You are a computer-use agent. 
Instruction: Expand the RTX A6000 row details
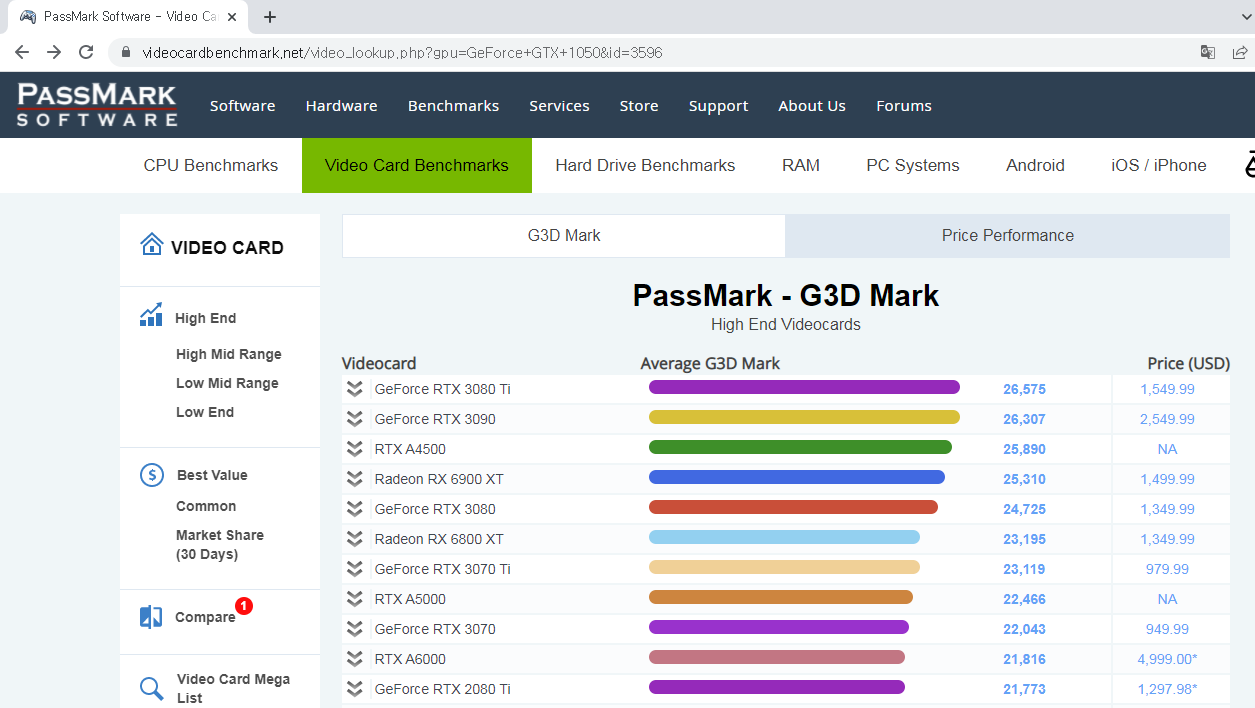(x=354, y=659)
